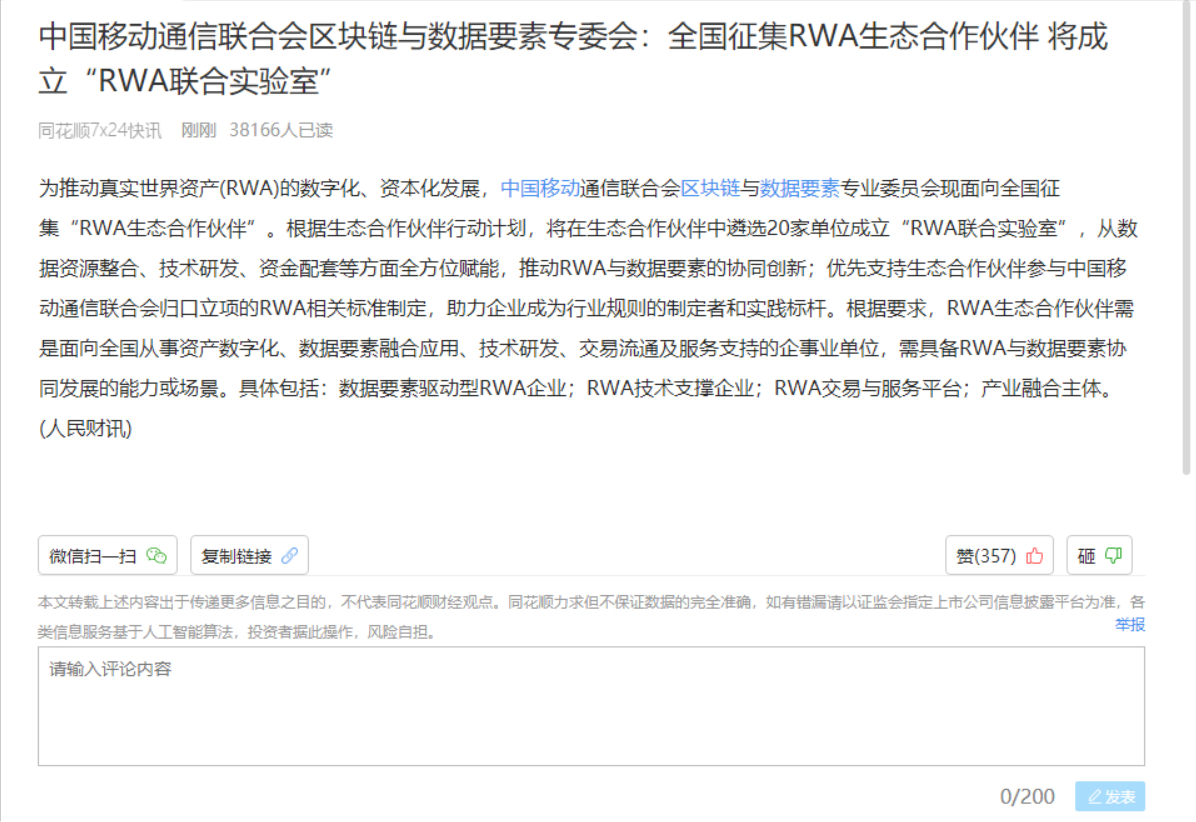This screenshot has height=822, width=1196.
Task: Open the 数据要素 hyperlink in article
Action: point(799,188)
